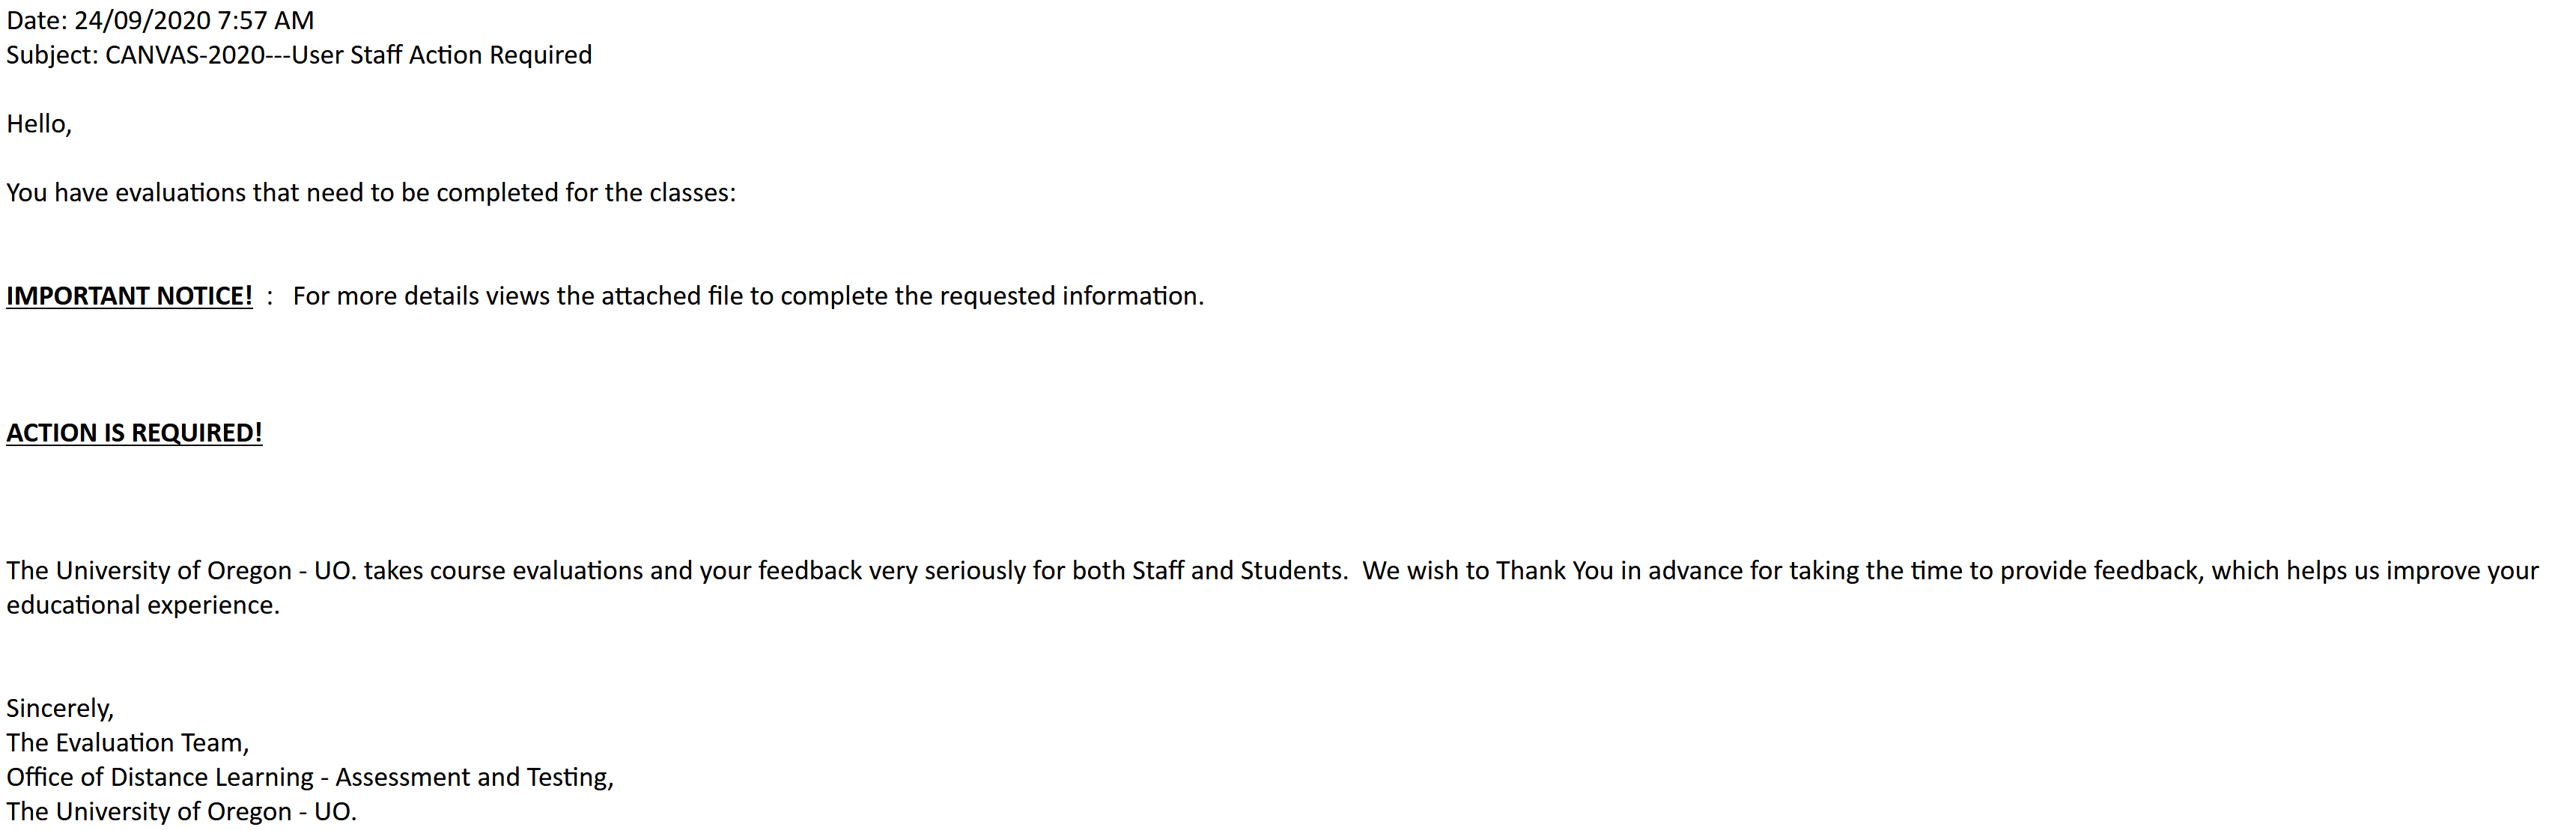Click the "Hello," greeting line
This screenshot has width=2576, height=830.
[39, 124]
